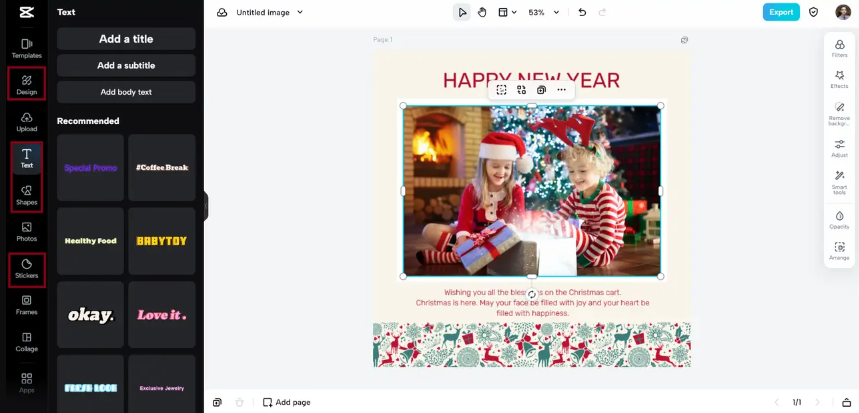Collapse the left panel using handle
The image size is (859, 413).
(x=206, y=205)
